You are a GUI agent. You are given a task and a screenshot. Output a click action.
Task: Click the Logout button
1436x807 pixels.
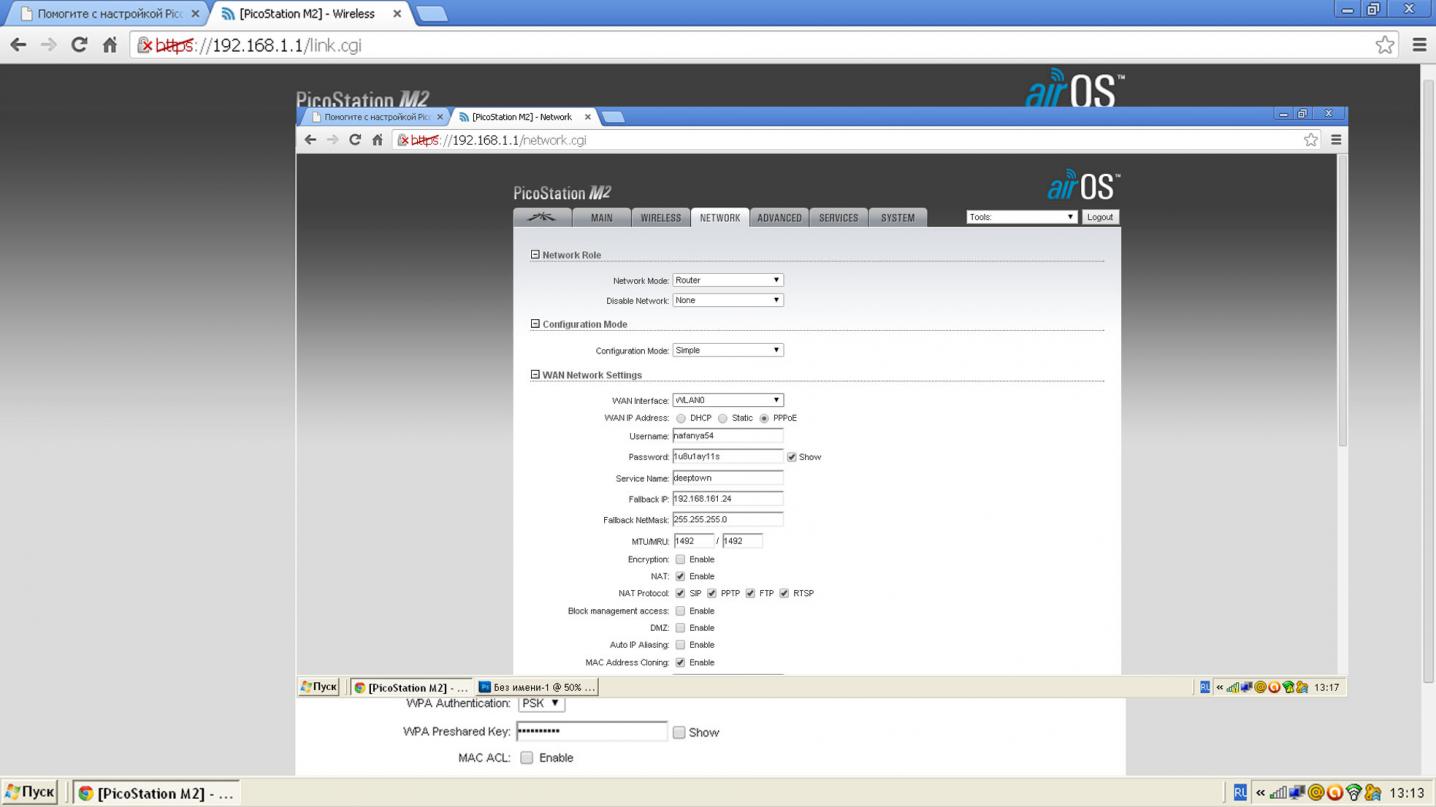[1099, 217]
